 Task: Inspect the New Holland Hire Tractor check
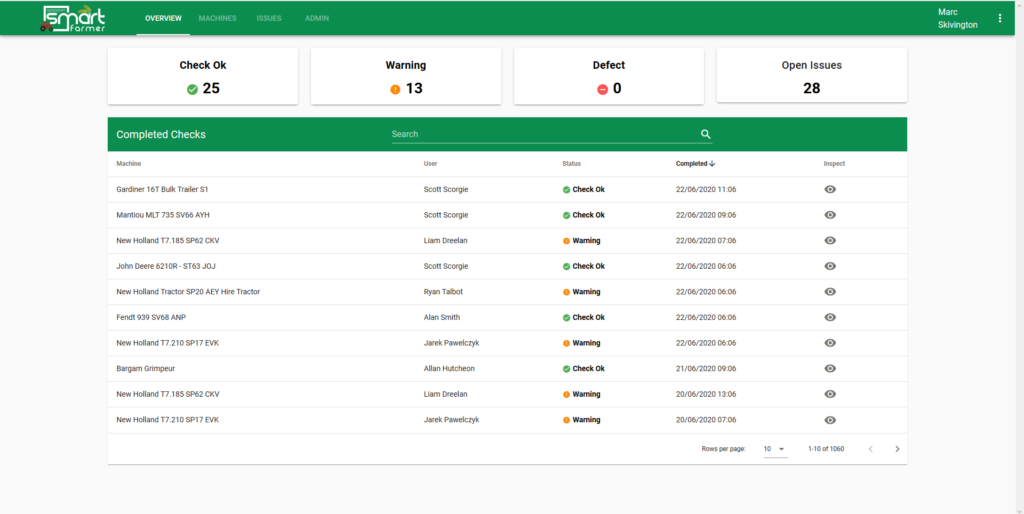point(830,292)
